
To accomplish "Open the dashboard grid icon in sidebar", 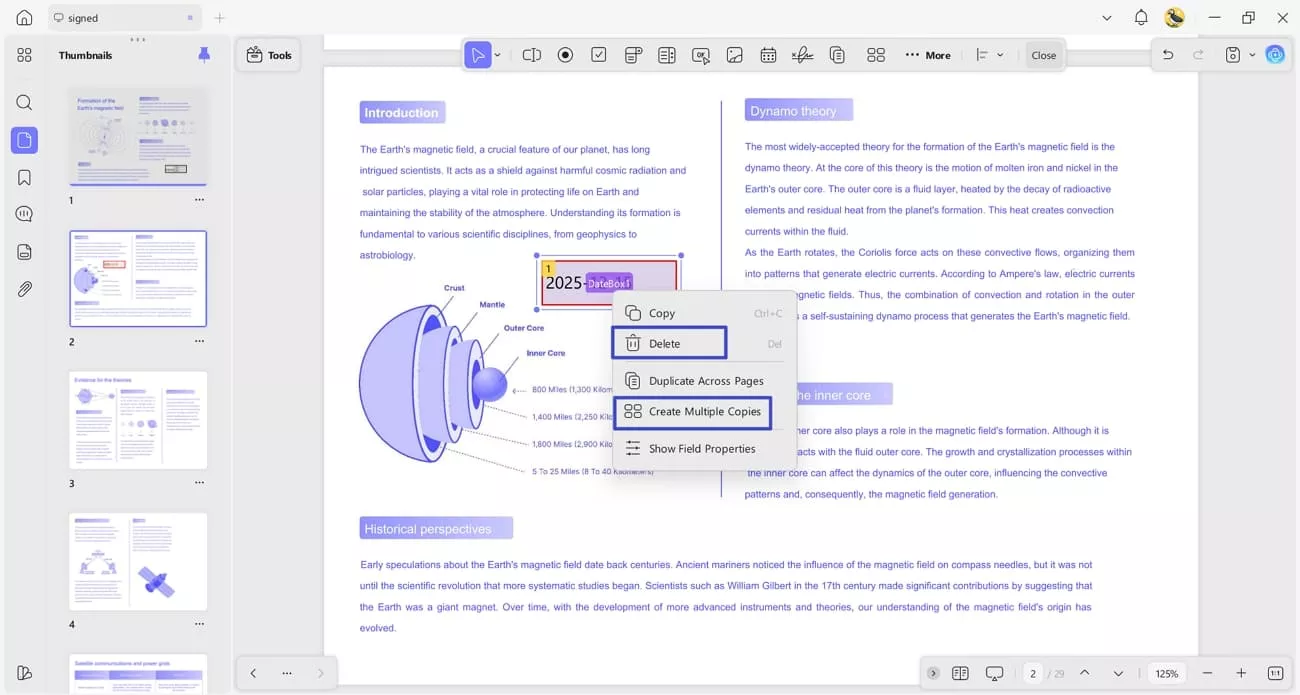I will pos(25,55).
